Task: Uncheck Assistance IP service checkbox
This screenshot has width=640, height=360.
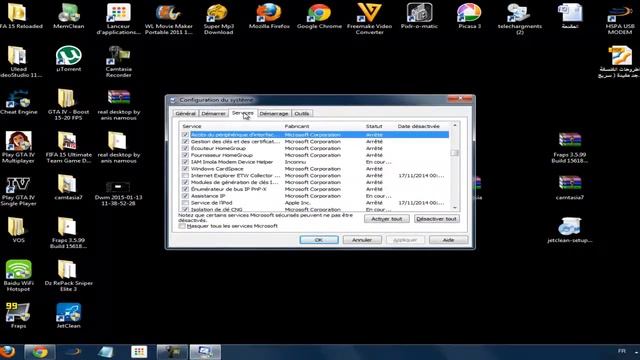Action: pos(185,196)
